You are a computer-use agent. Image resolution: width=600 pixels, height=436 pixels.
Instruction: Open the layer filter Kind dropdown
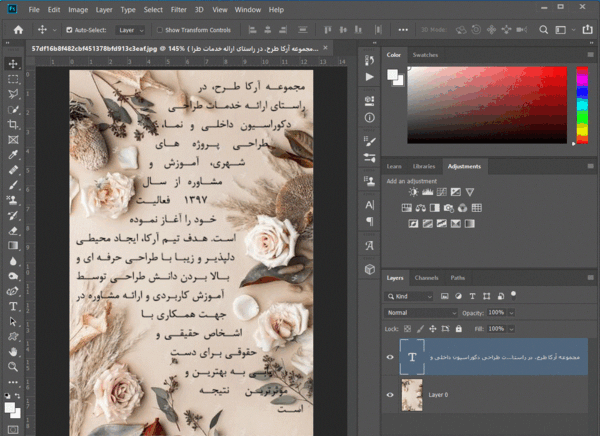pyautogui.click(x=409, y=296)
